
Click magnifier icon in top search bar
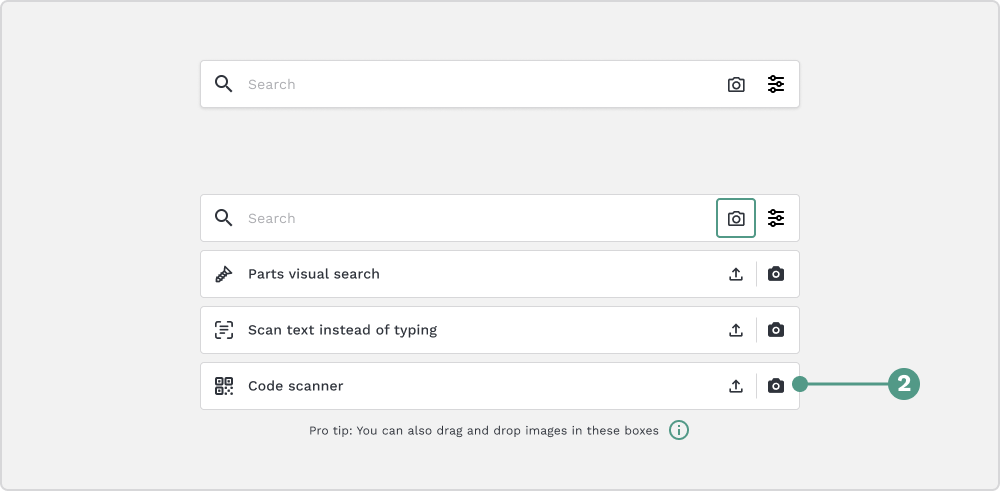(223, 84)
